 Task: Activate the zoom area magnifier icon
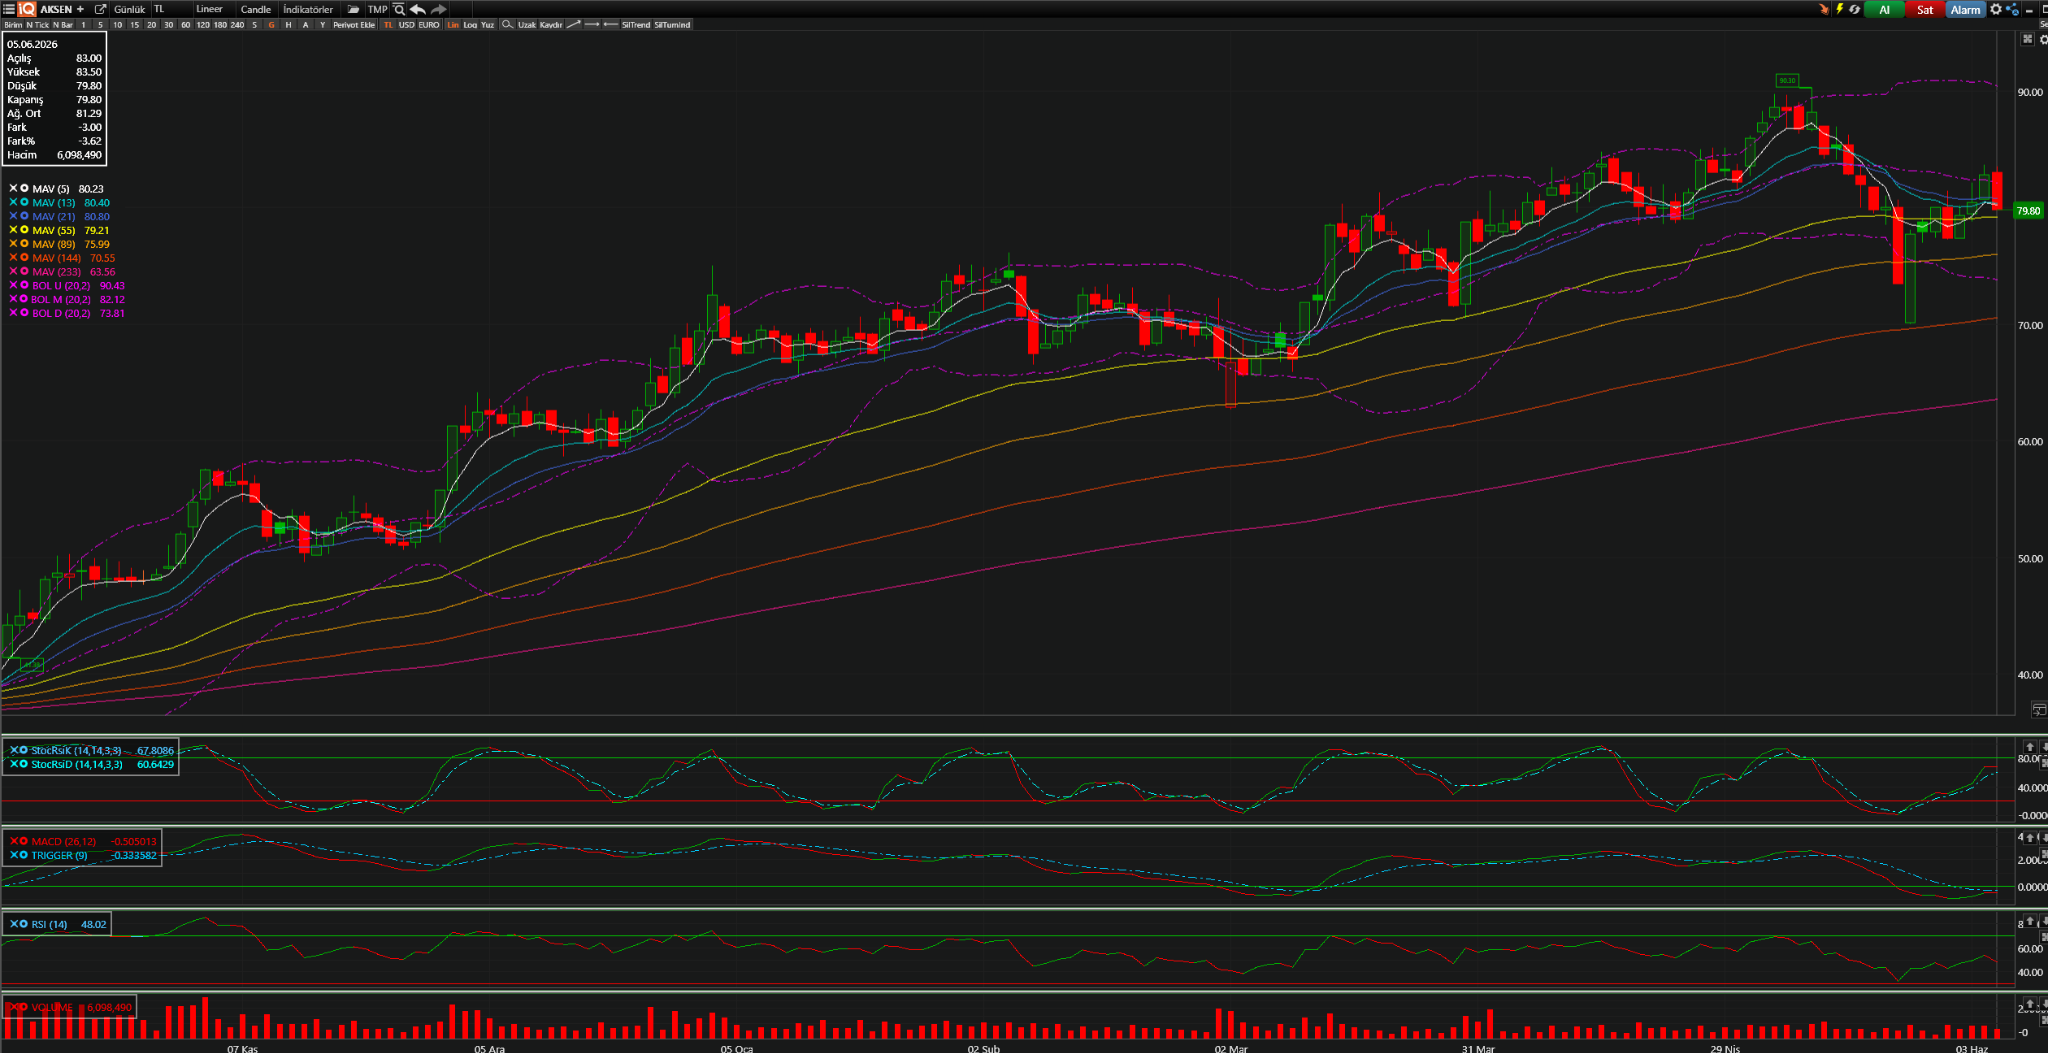pos(399,9)
